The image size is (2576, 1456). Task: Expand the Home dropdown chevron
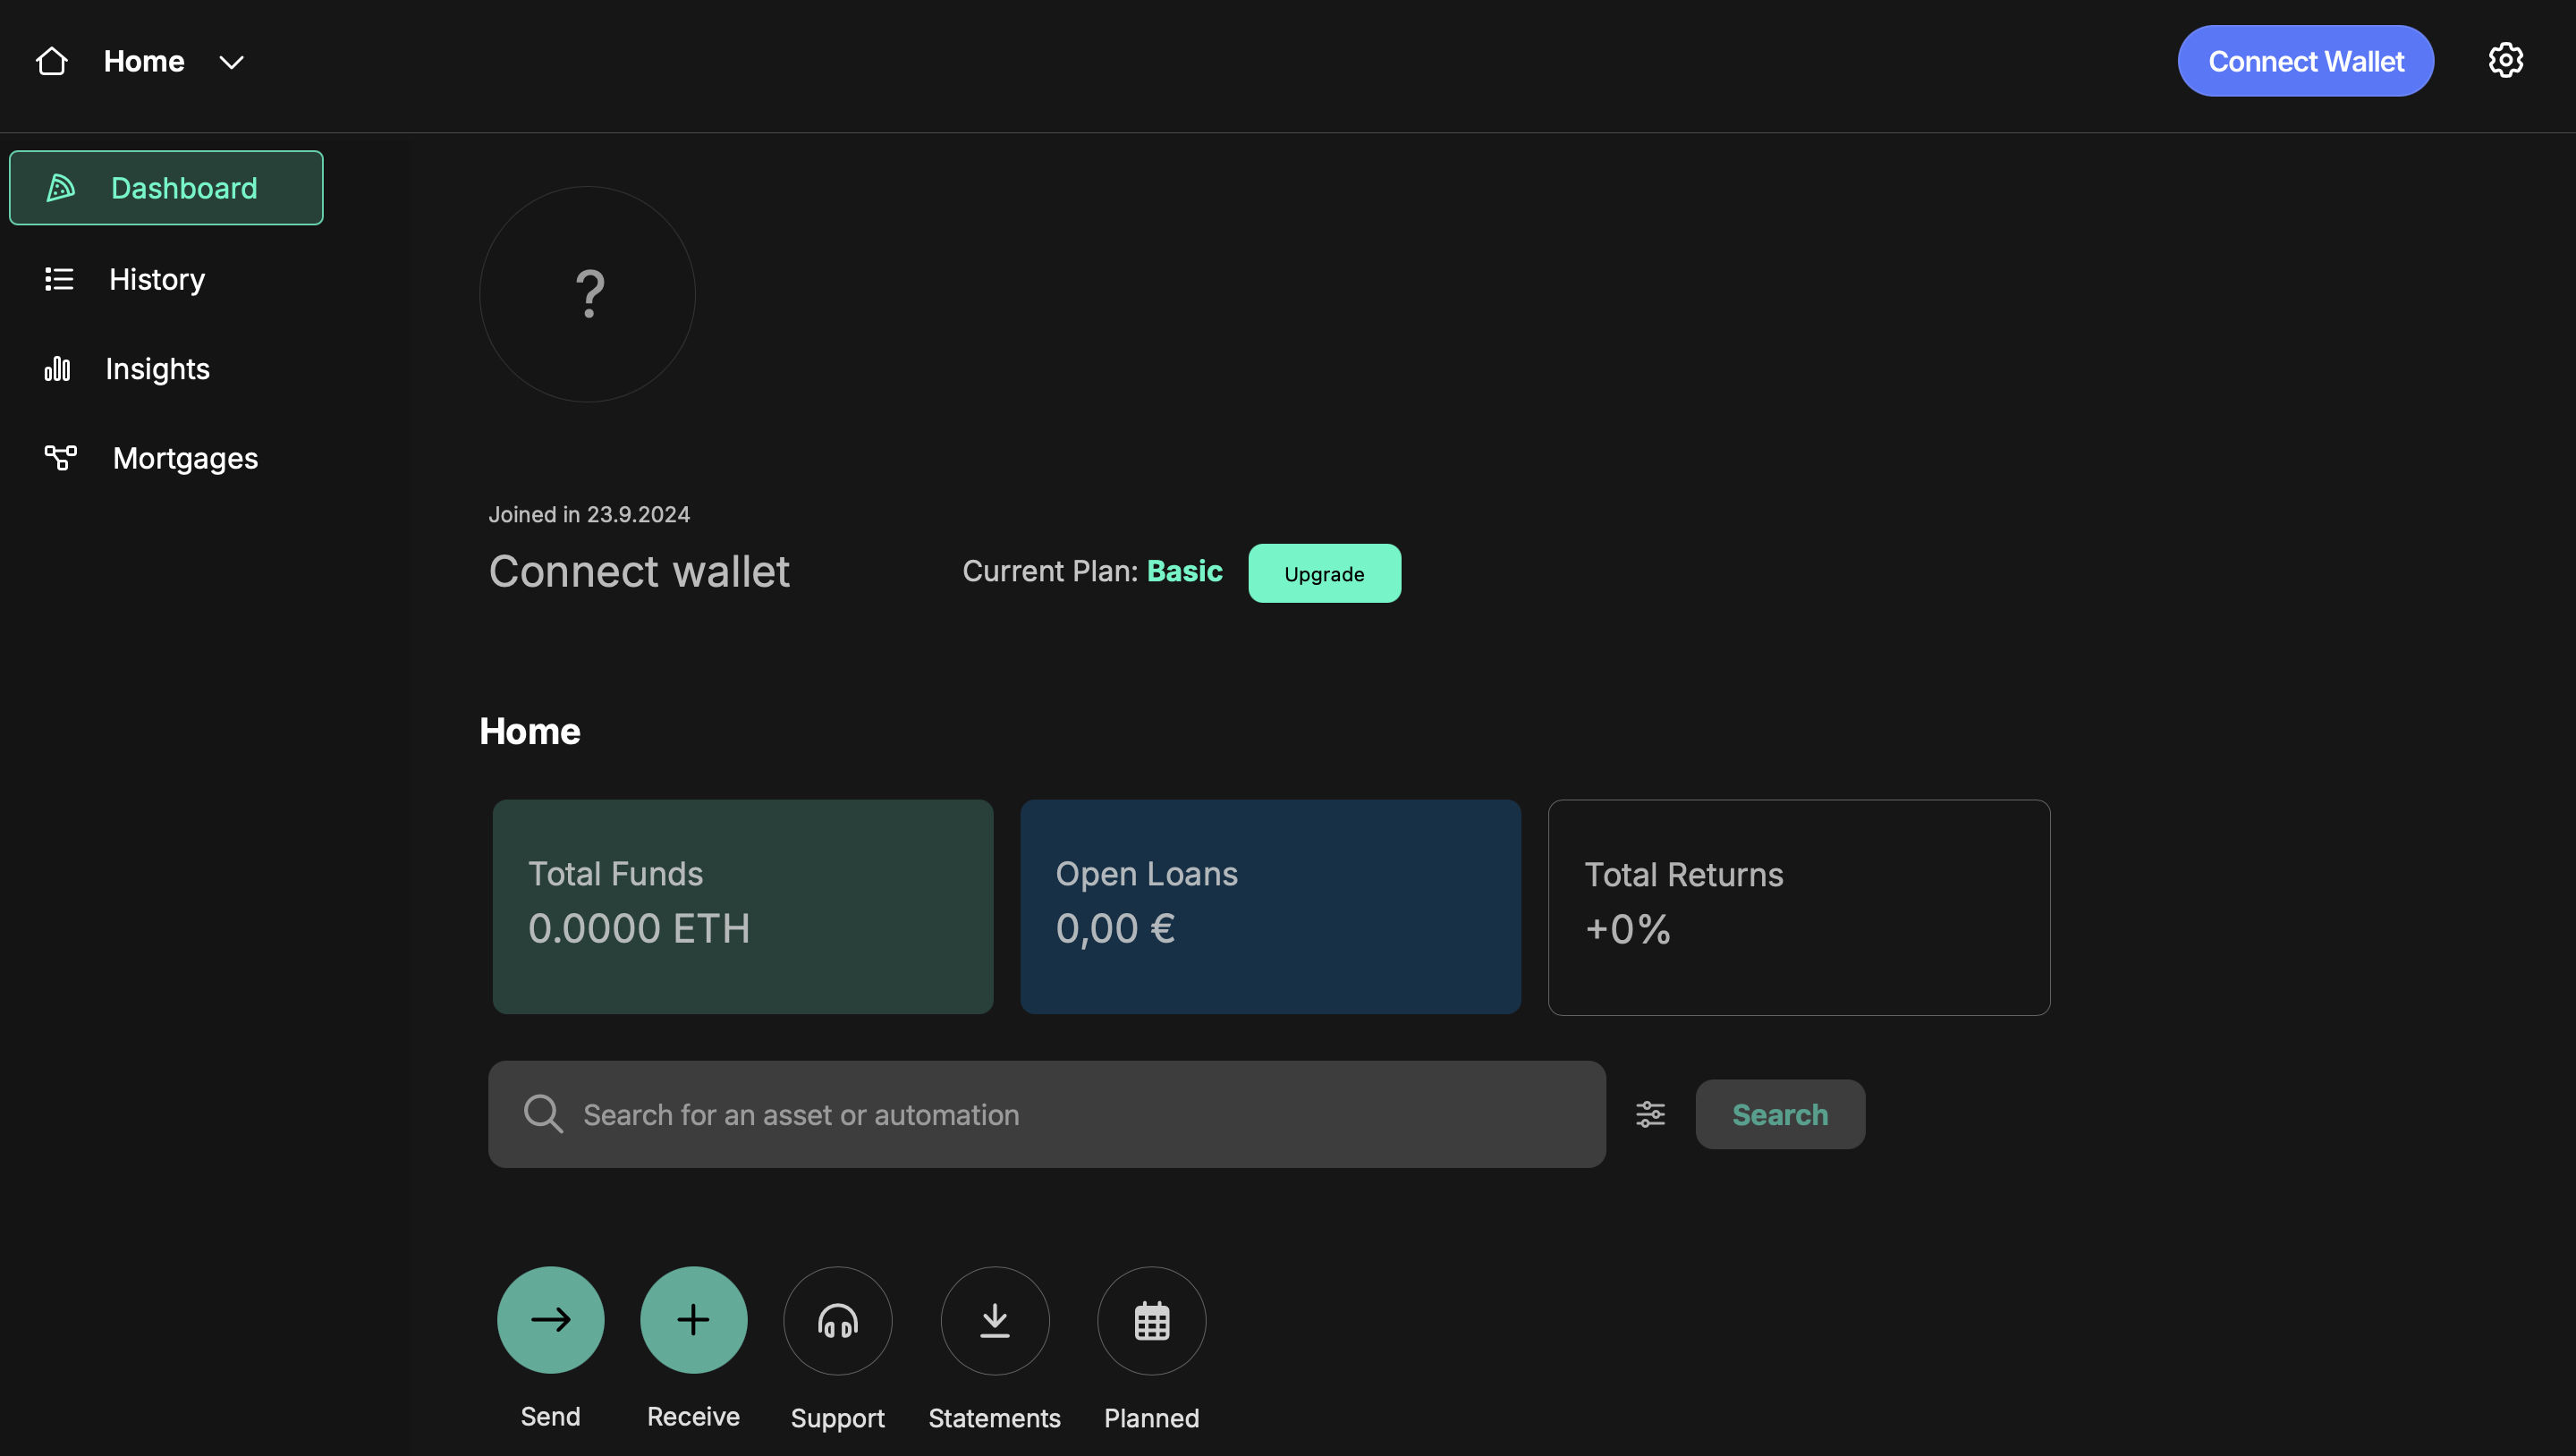[x=231, y=62]
